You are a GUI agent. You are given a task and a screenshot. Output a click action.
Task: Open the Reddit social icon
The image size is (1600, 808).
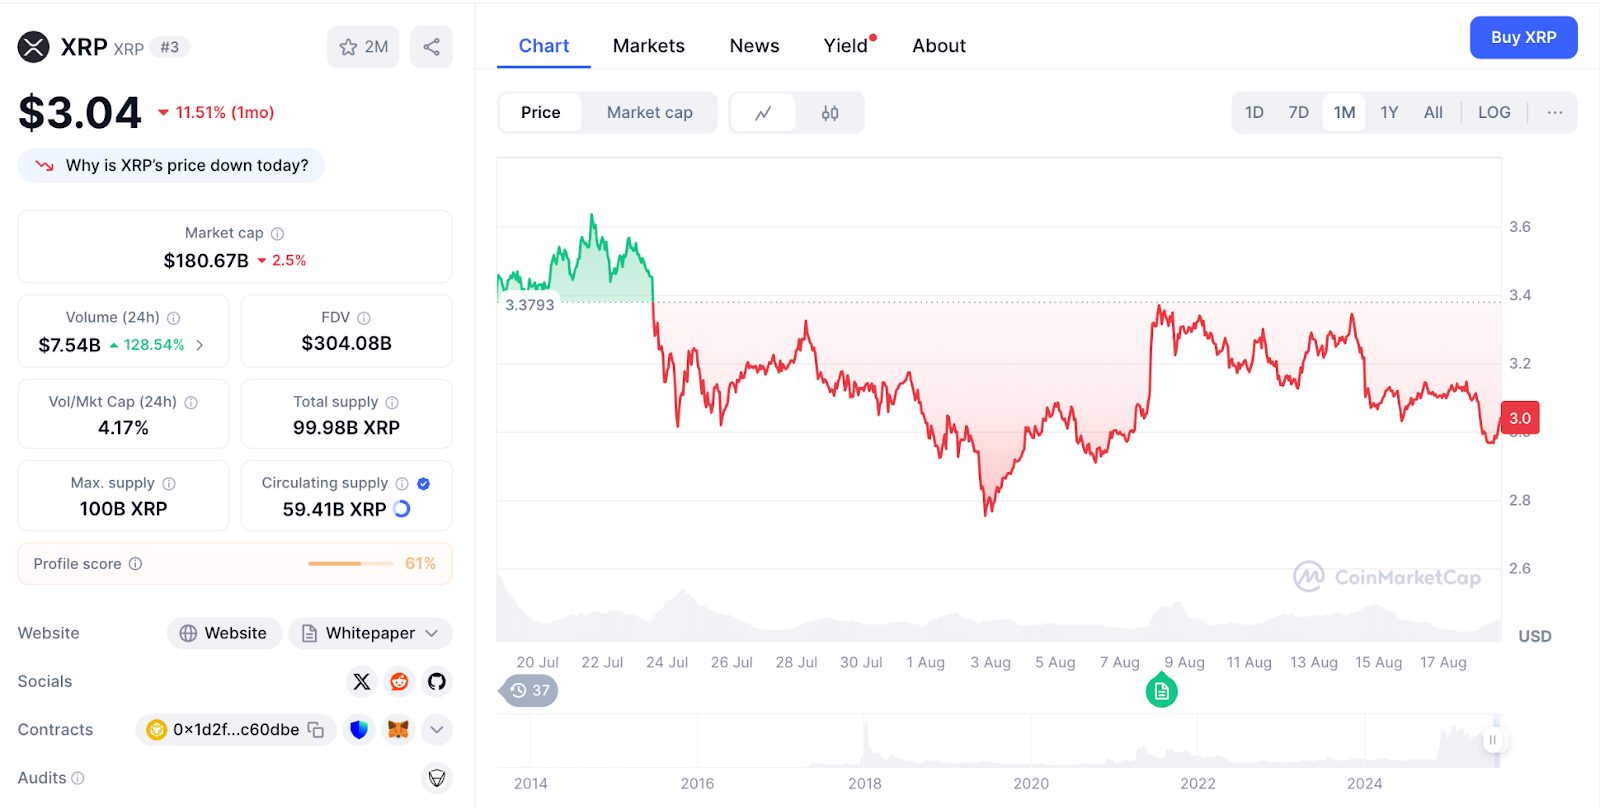click(399, 681)
